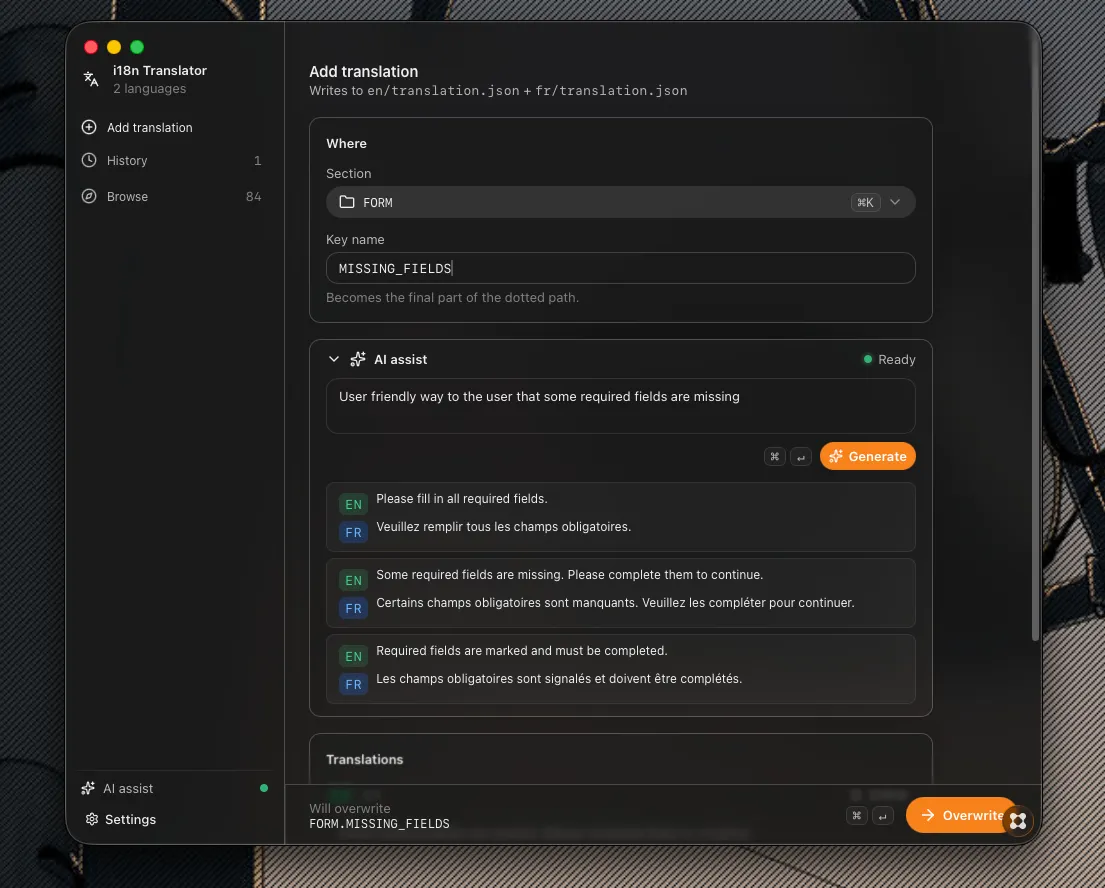Image resolution: width=1105 pixels, height=888 pixels.
Task: Click the sparkle icon in the AI assist panel header
Action: (358, 359)
